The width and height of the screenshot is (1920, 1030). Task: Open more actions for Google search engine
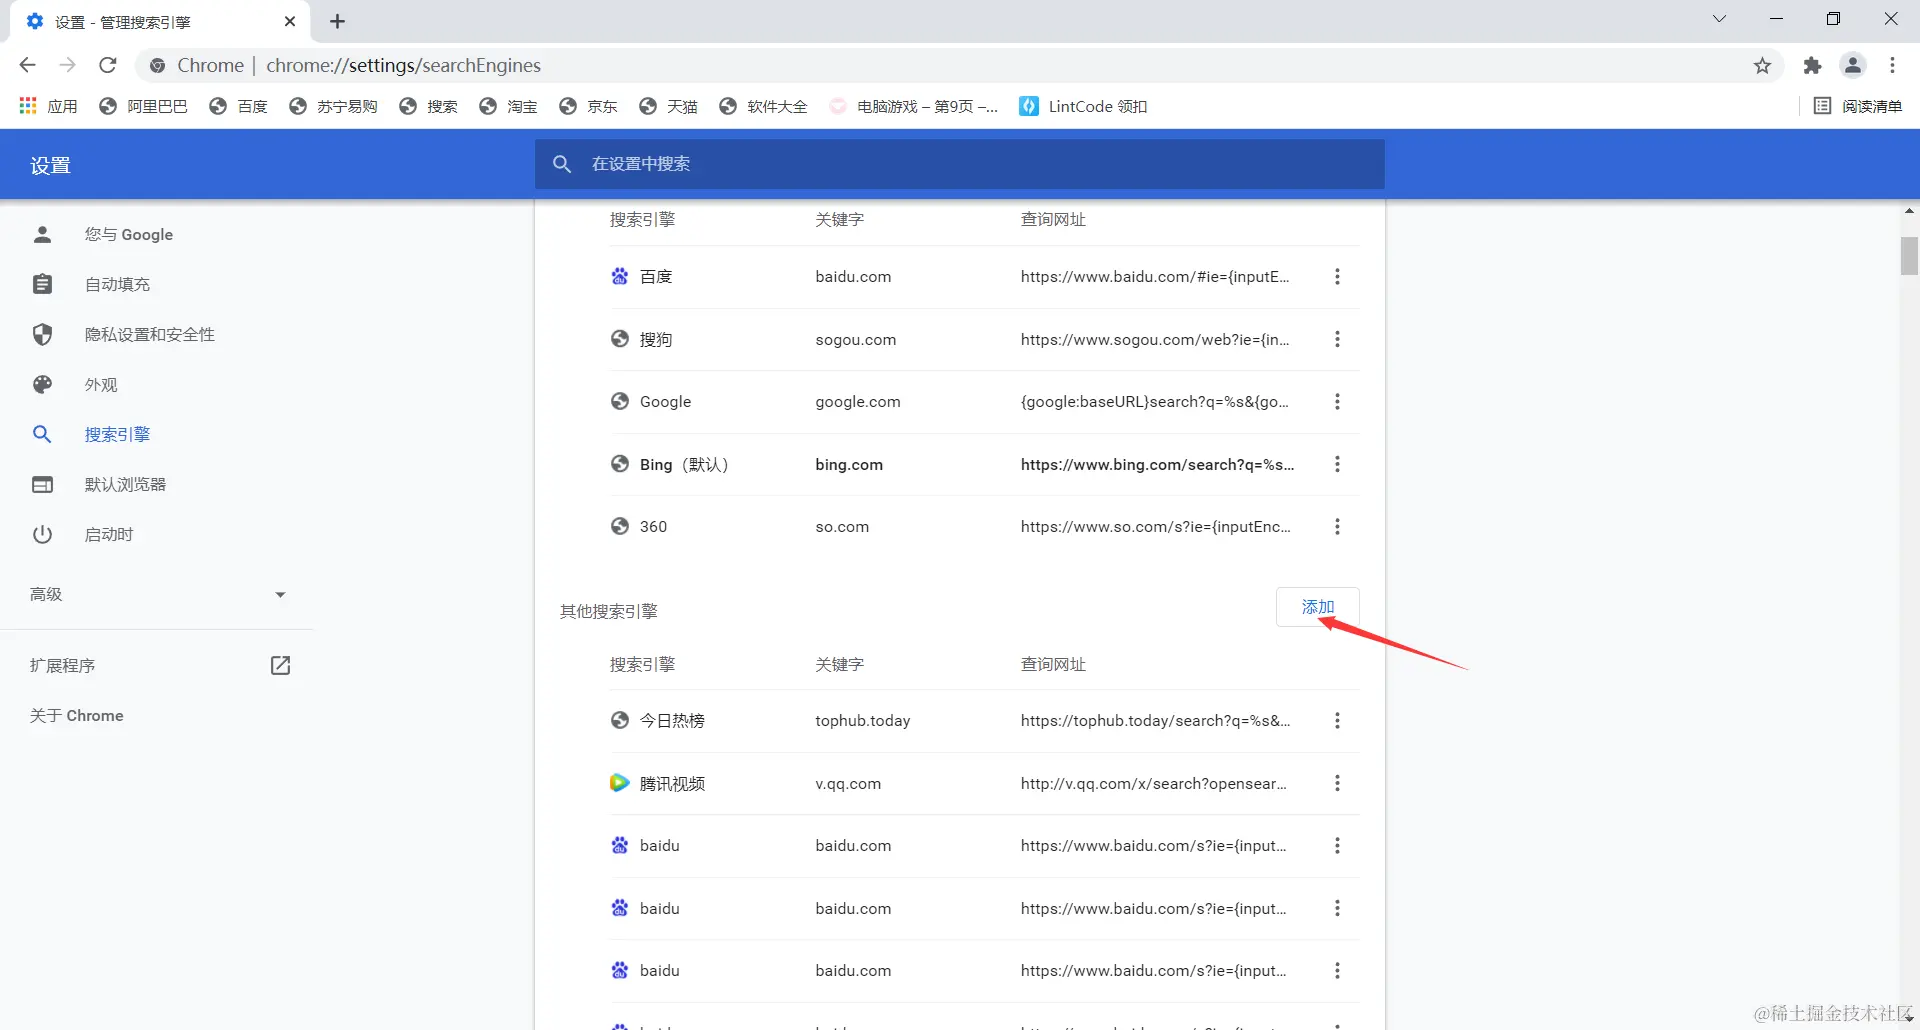click(x=1337, y=402)
